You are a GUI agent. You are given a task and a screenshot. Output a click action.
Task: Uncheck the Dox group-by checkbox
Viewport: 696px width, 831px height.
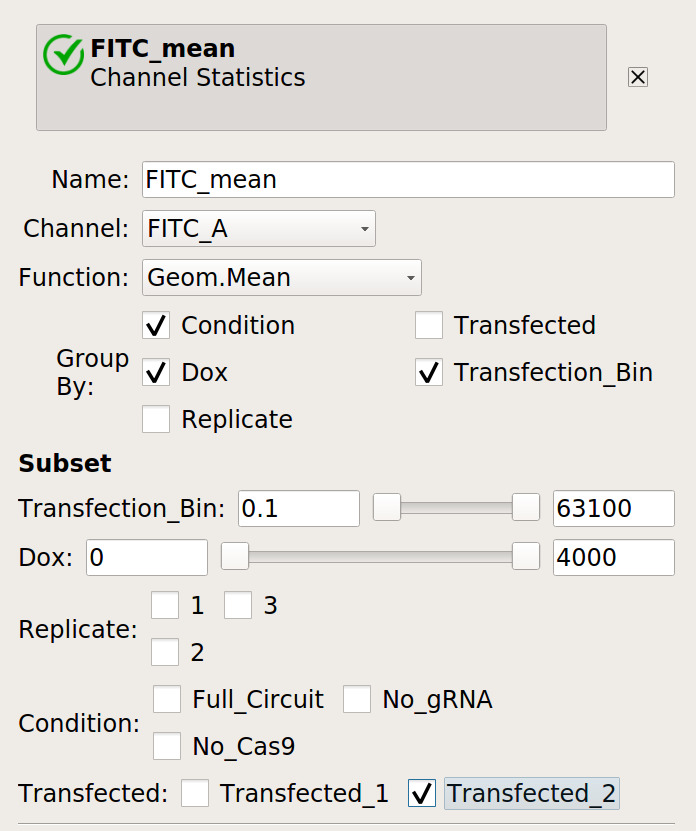click(x=156, y=372)
